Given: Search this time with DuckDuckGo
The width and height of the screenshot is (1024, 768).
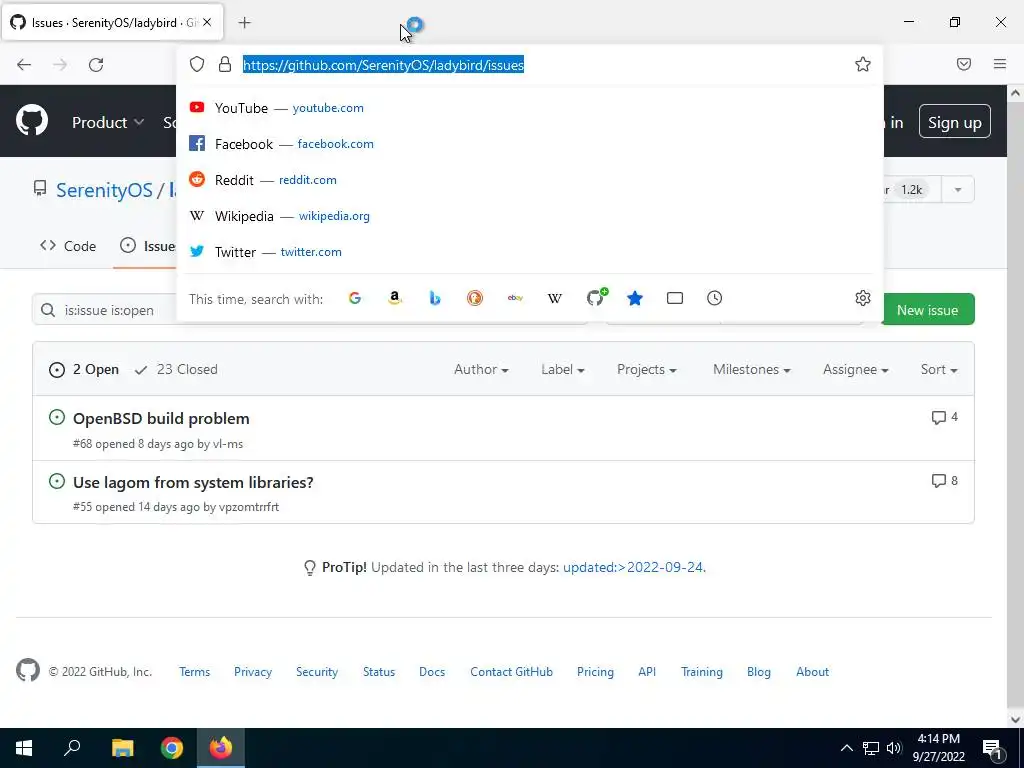Looking at the screenshot, I should 475,298.
